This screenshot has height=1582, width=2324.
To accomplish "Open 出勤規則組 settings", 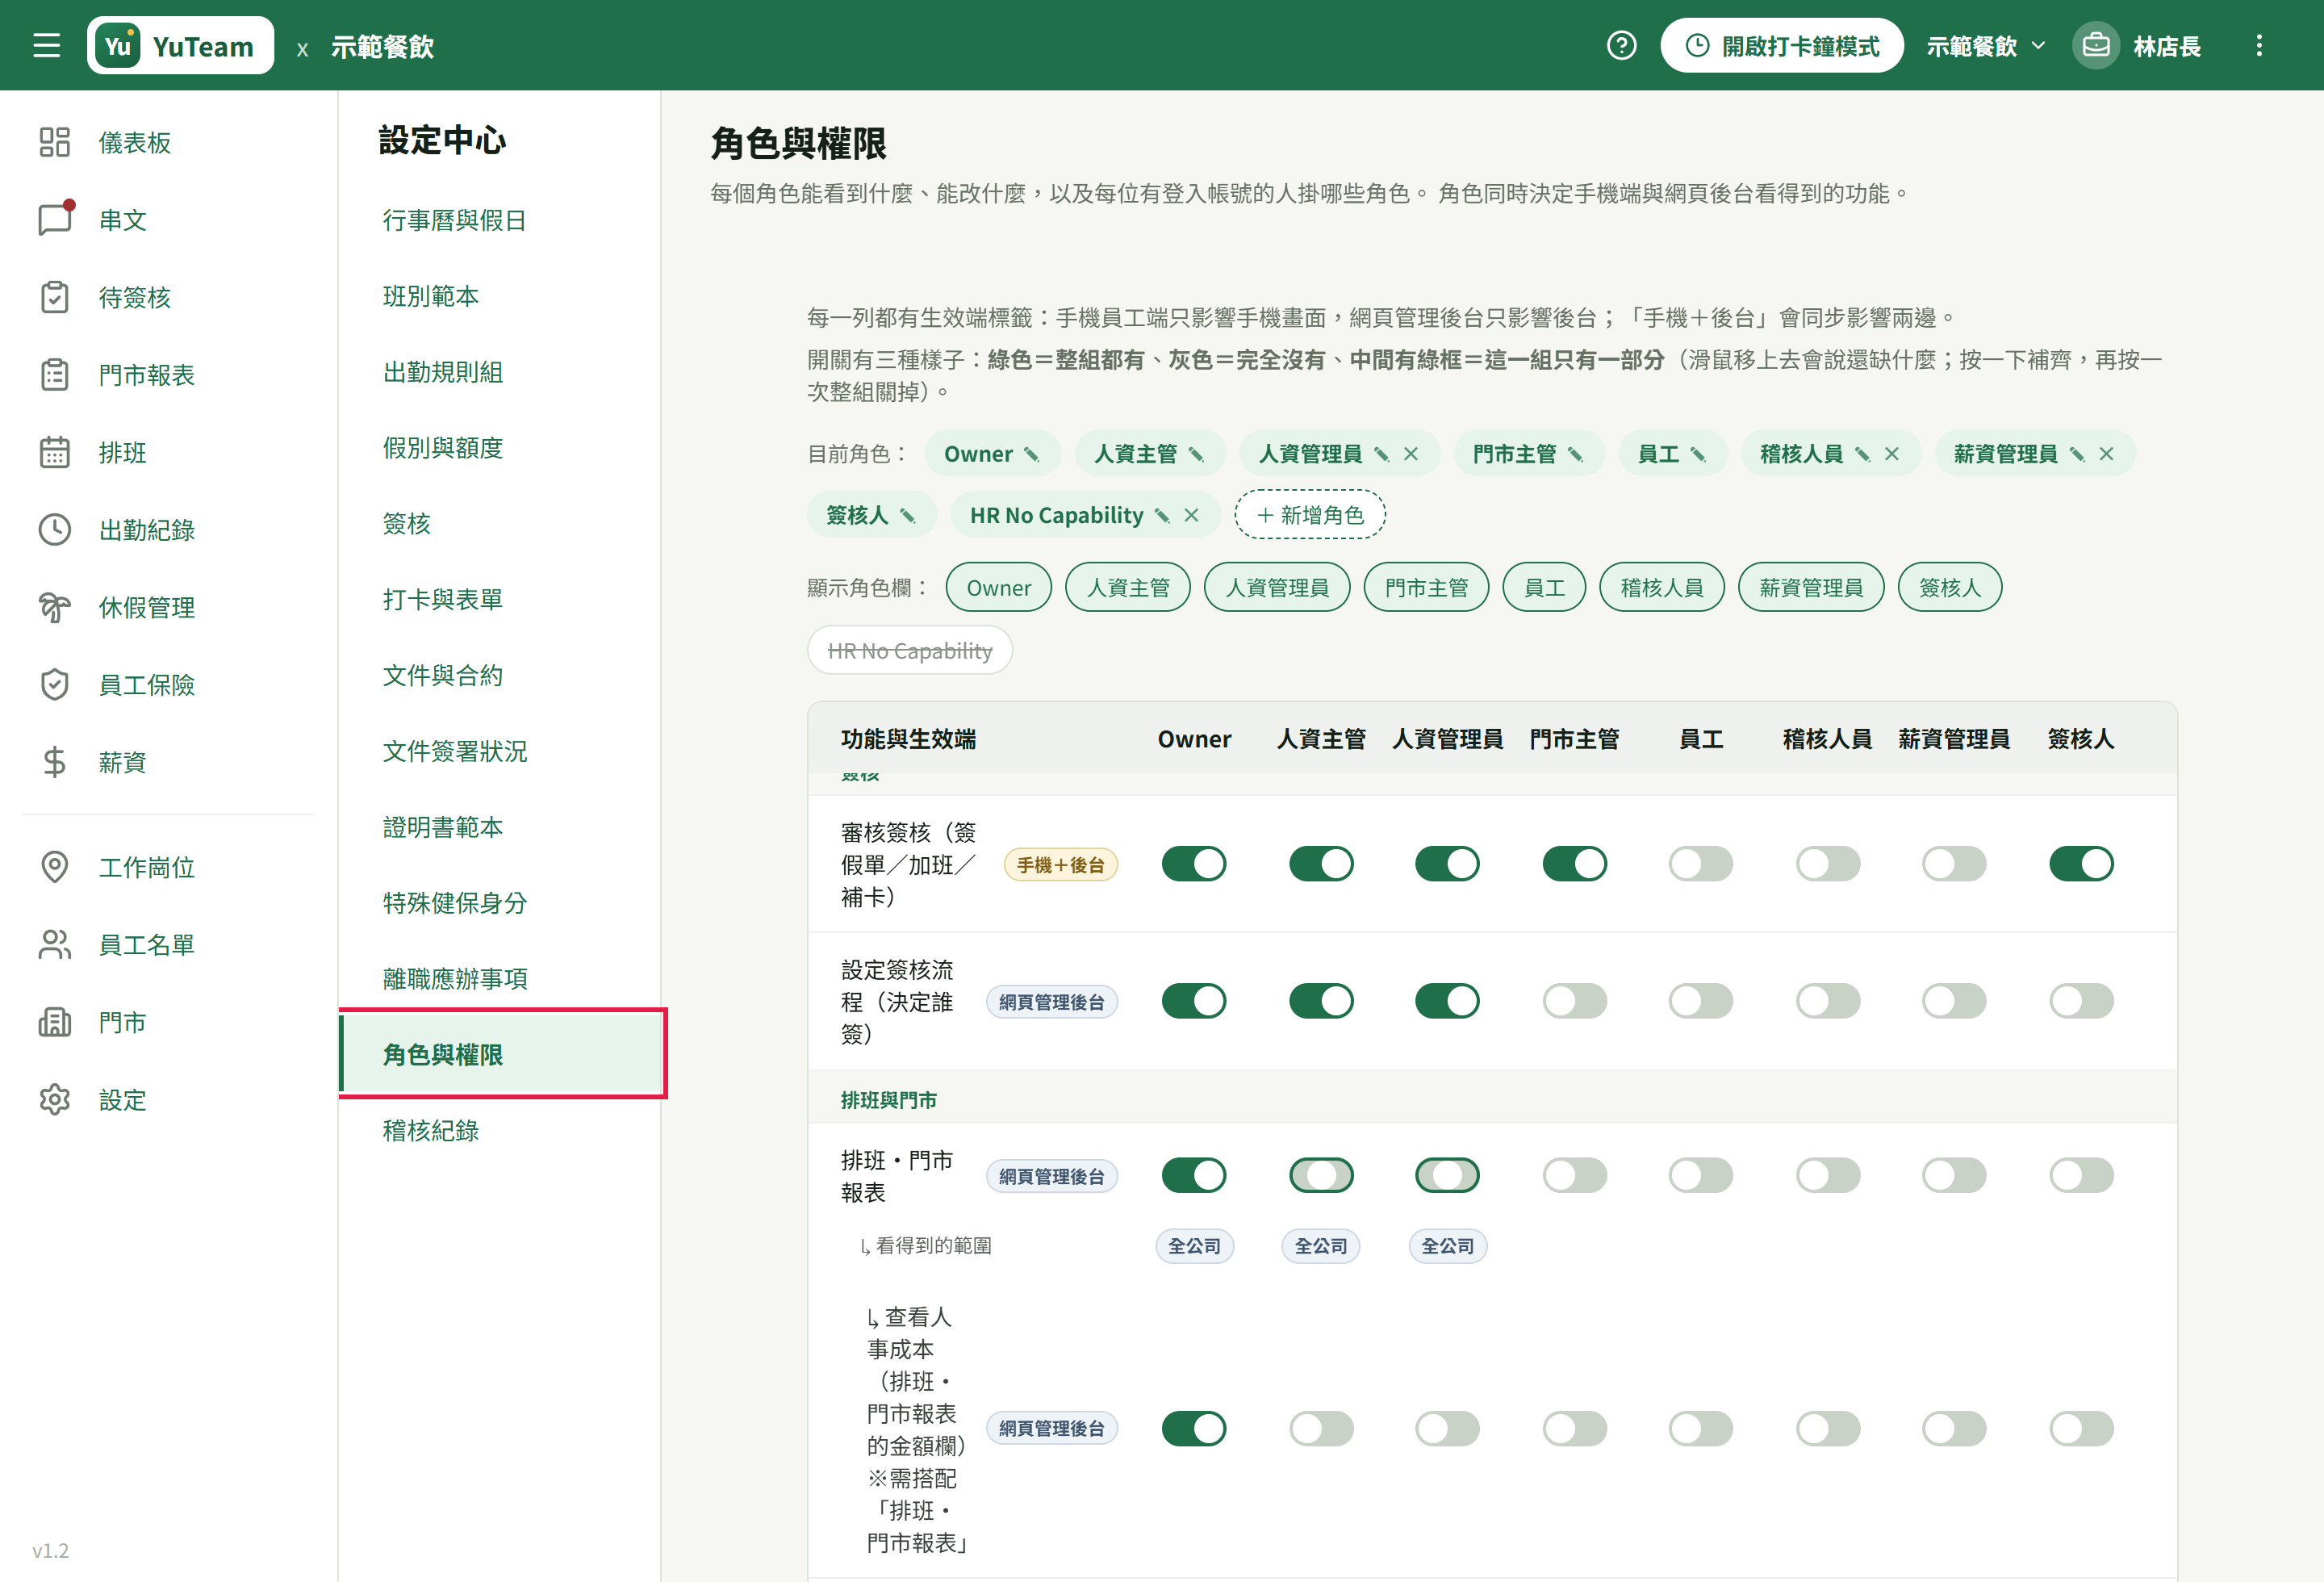I will tap(499, 372).
